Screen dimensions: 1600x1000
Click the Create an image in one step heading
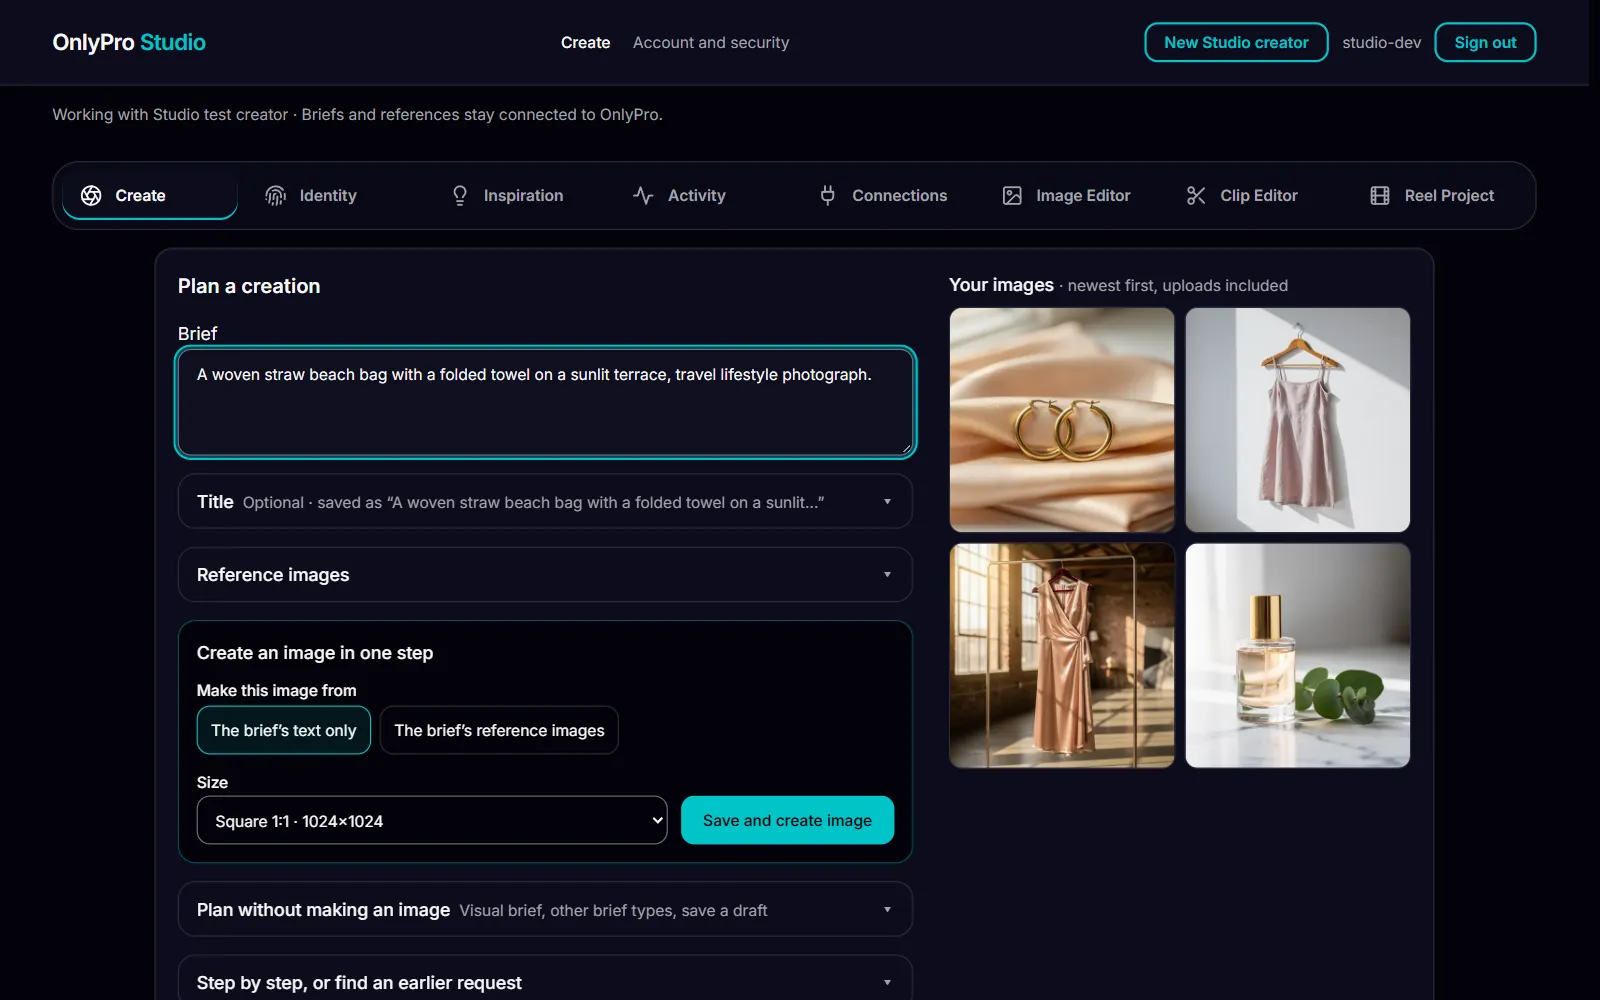pyautogui.click(x=315, y=653)
